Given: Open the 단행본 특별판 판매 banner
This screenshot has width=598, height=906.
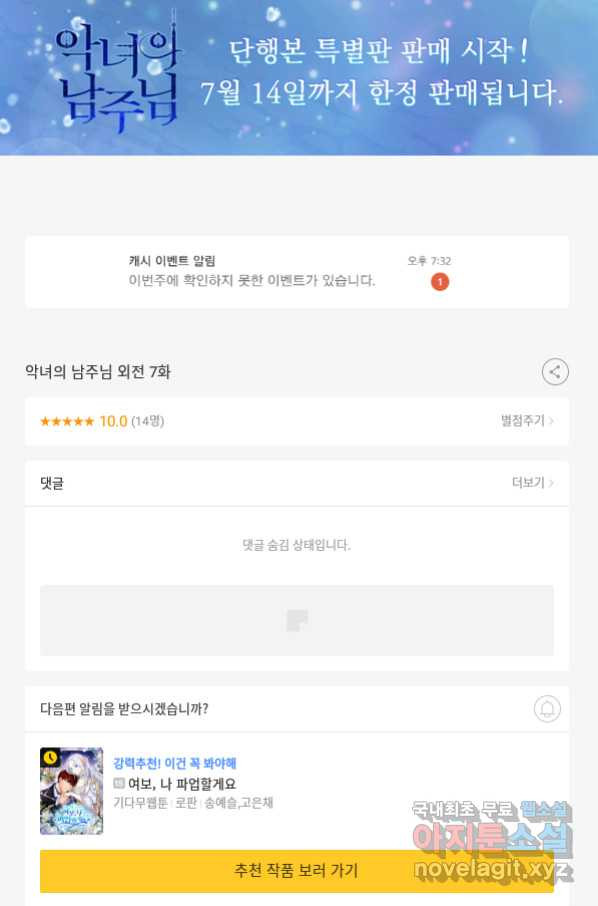Looking at the screenshot, I should tap(299, 77).
